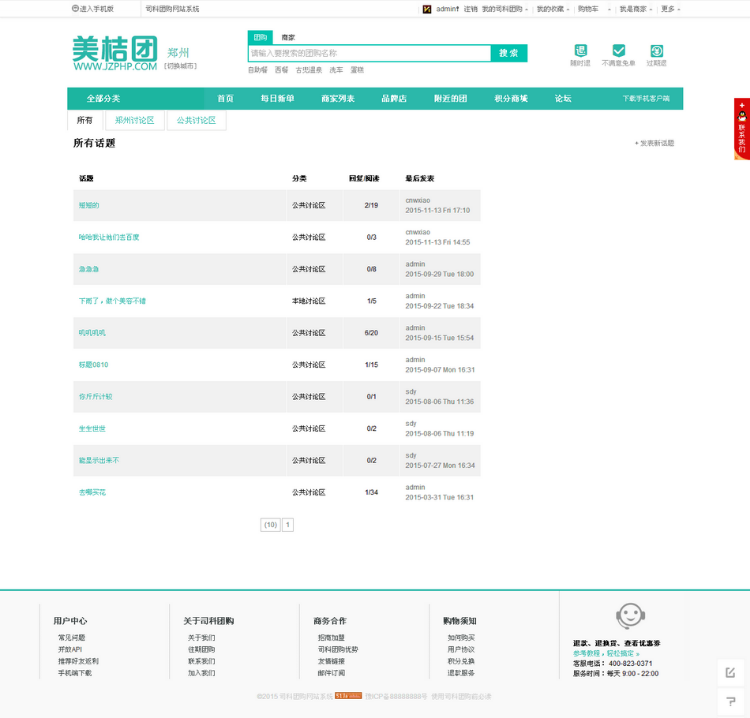Screen dimensions: 750x718
Task: Click the 自助餐 hot search keyword
Action: click(257, 70)
